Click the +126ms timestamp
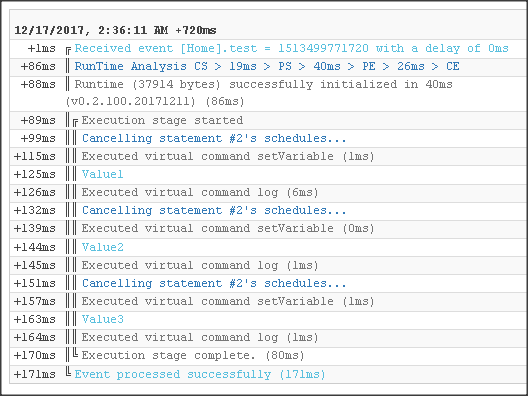This screenshot has height=396, width=528. (x=35, y=192)
